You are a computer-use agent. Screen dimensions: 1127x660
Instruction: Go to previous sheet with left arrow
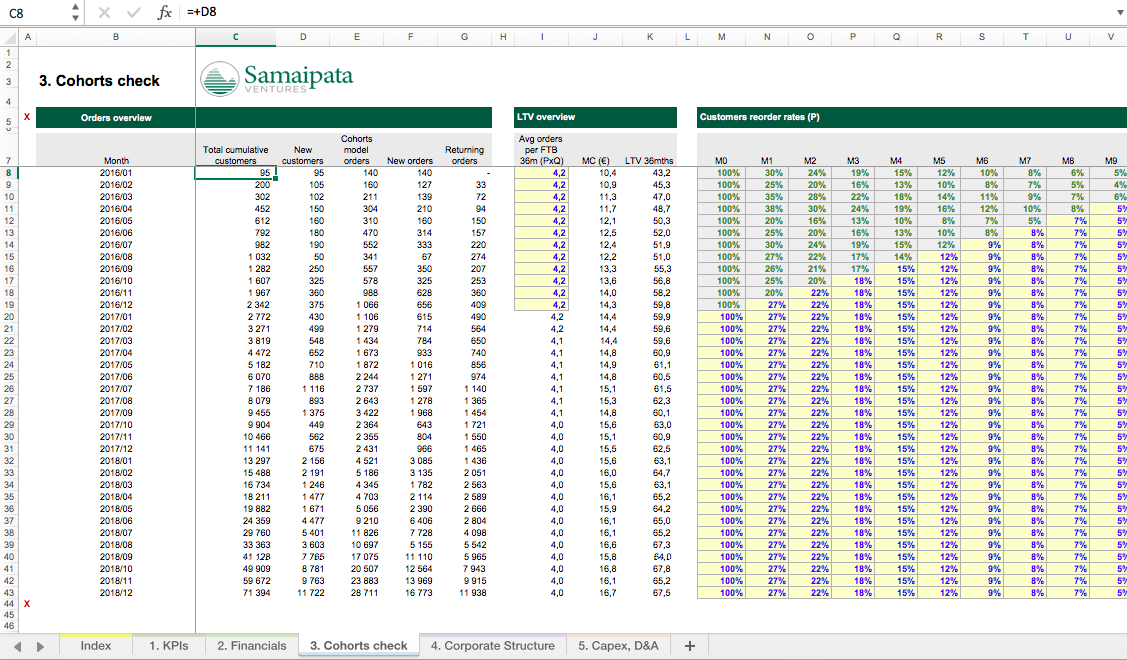point(17,646)
